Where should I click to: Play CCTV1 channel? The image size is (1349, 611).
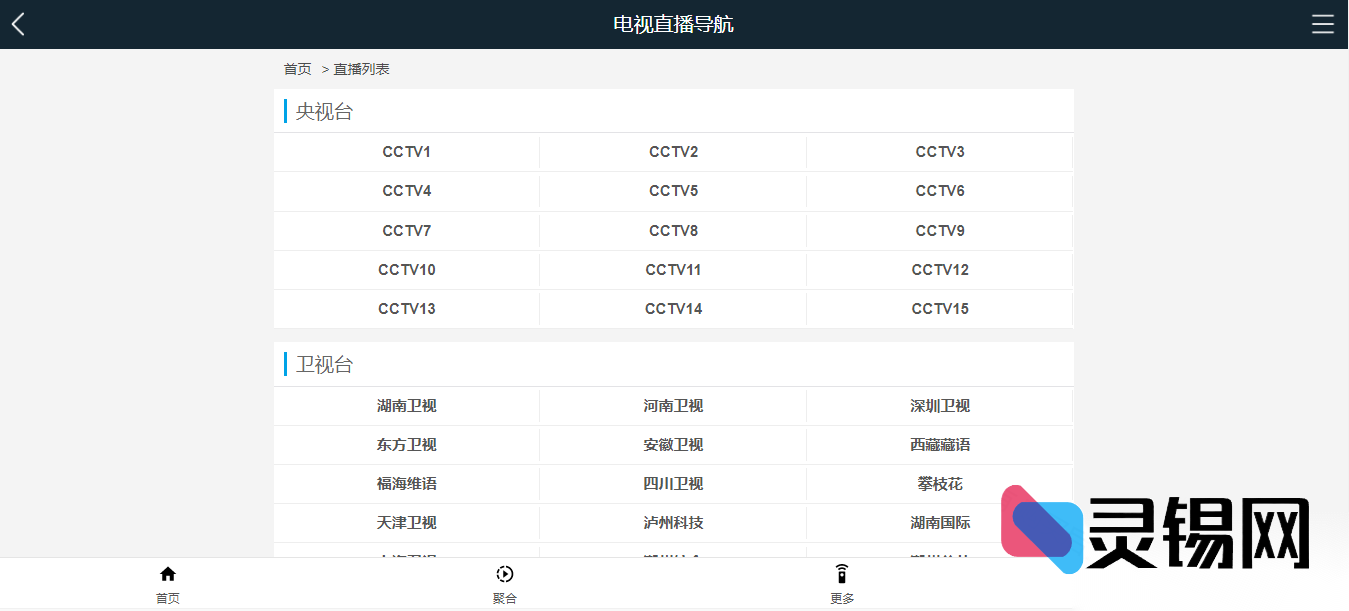coord(406,151)
